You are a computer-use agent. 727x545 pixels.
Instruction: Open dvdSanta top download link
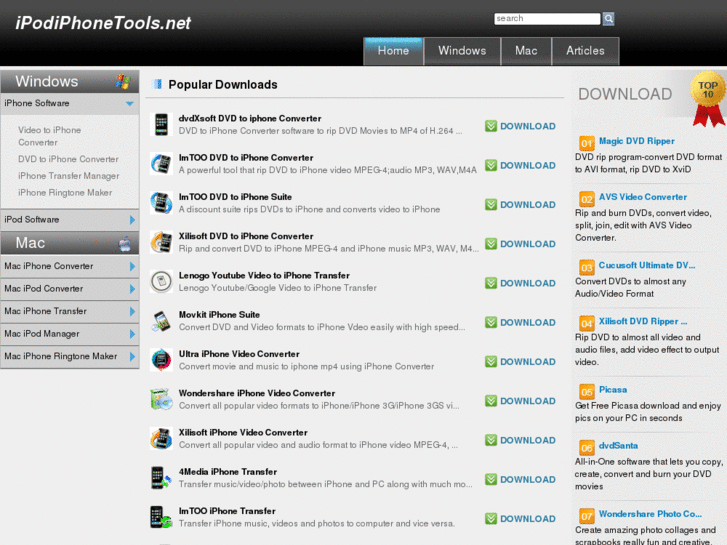coord(618,446)
